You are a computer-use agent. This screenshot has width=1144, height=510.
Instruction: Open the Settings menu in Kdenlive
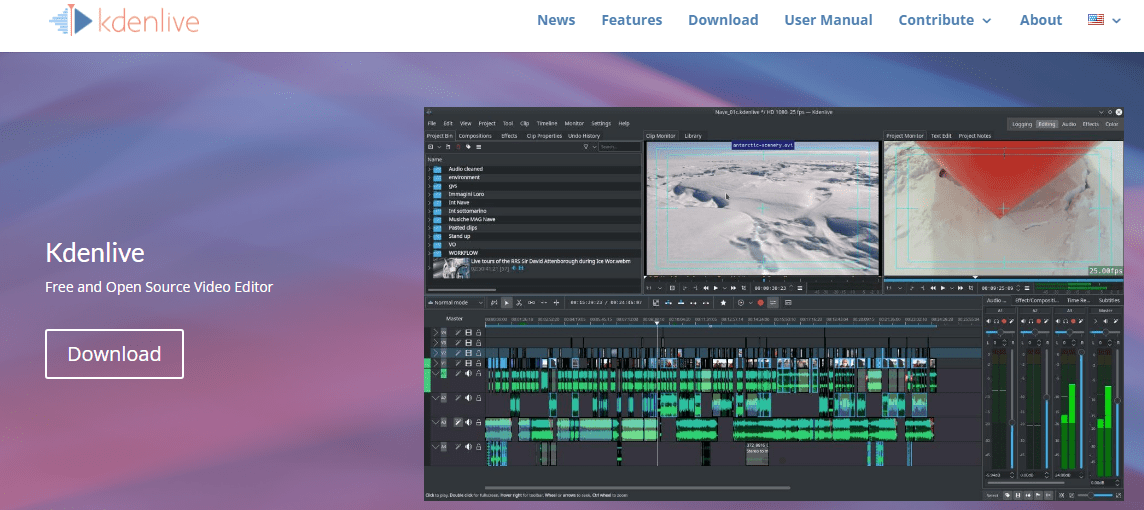coord(601,123)
